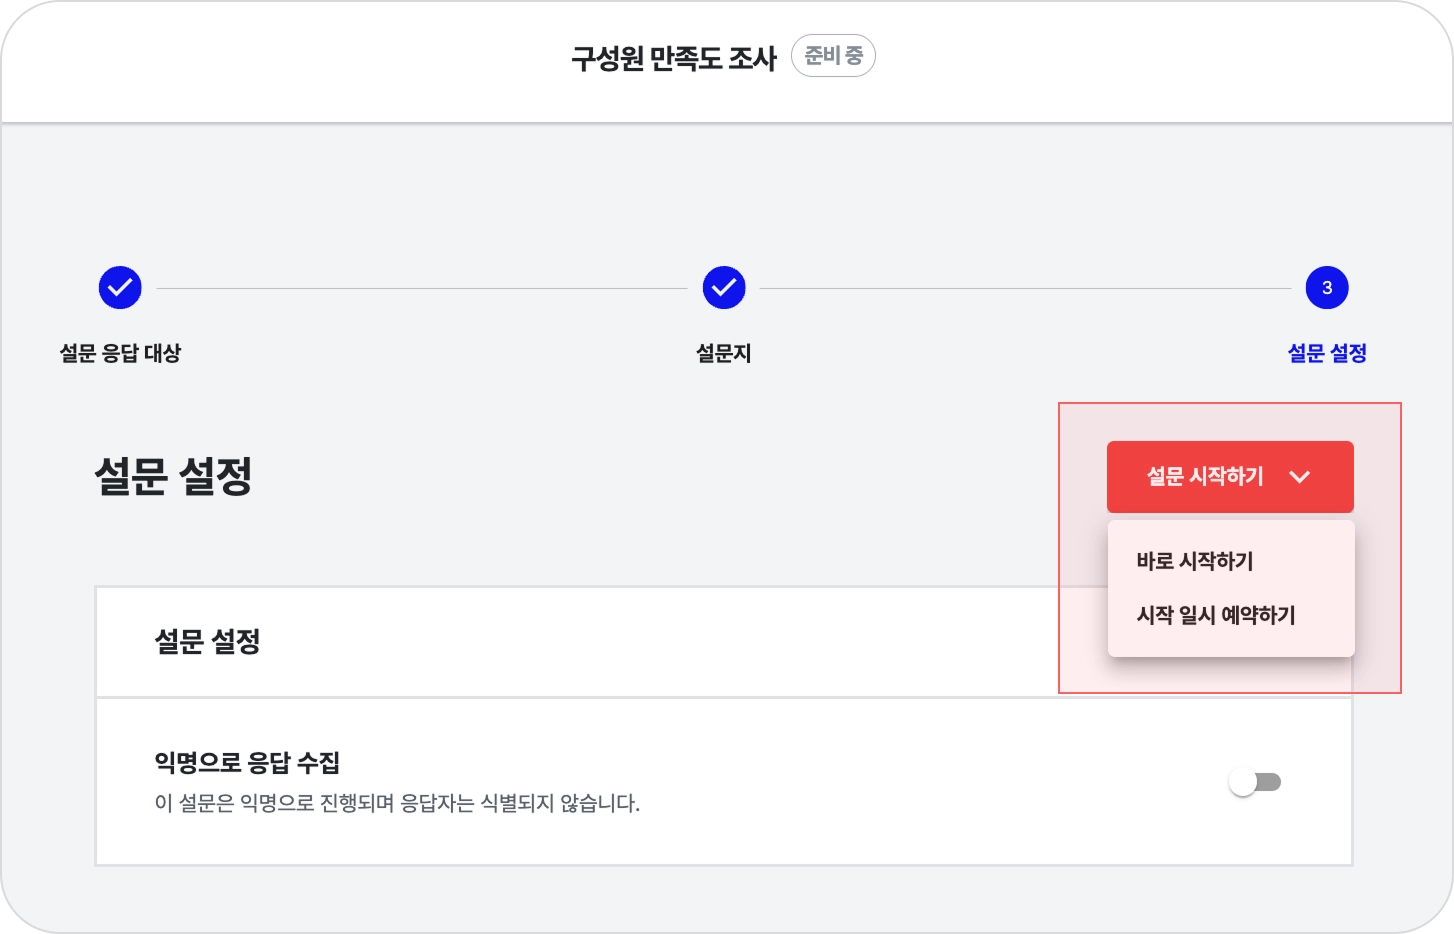Image resolution: width=1454 pixels, height=934 pixels.
Task: Open the 설문지 step label
Action: (724, 353)
